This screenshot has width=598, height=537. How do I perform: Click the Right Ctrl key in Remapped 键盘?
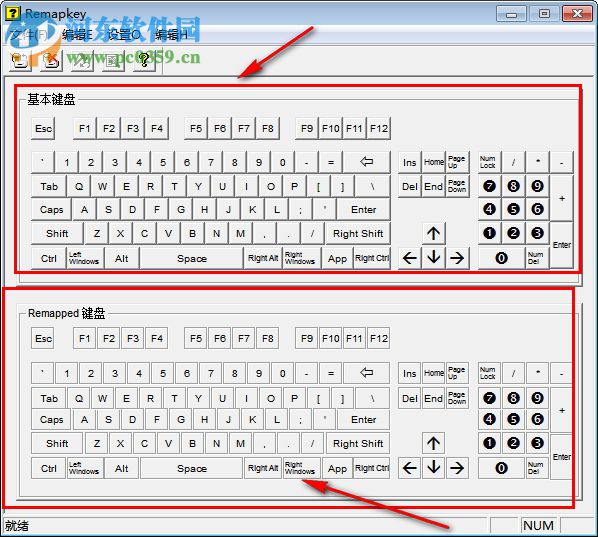pos(372,468)
